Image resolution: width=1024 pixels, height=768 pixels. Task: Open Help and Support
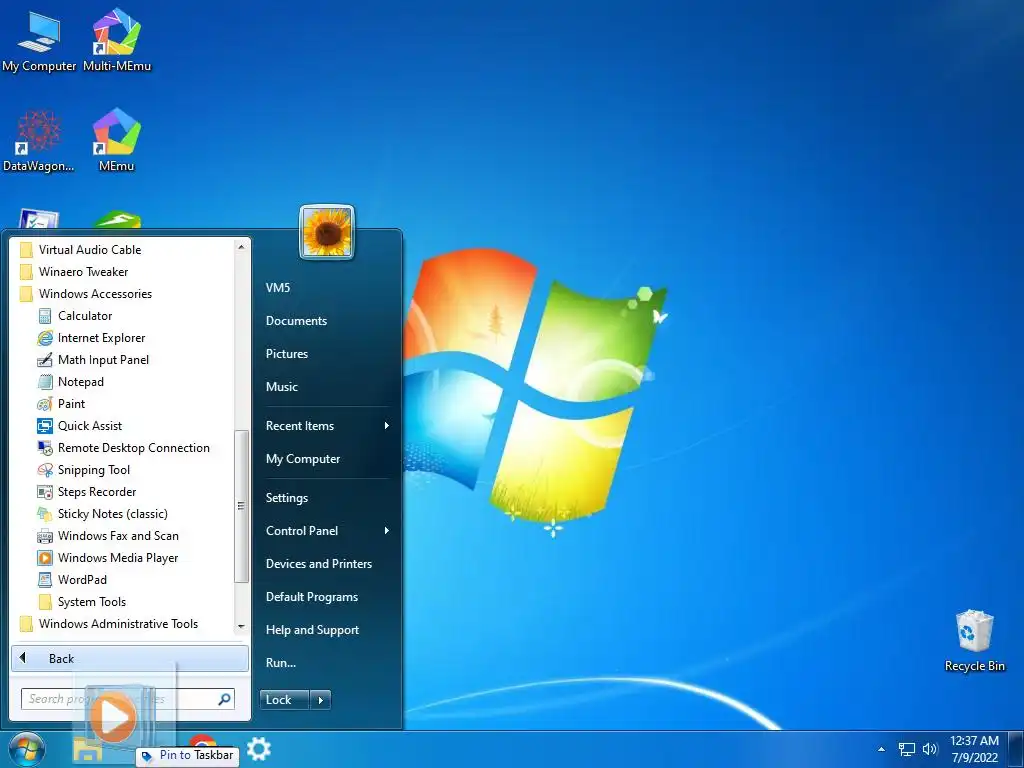coord(313,630)
